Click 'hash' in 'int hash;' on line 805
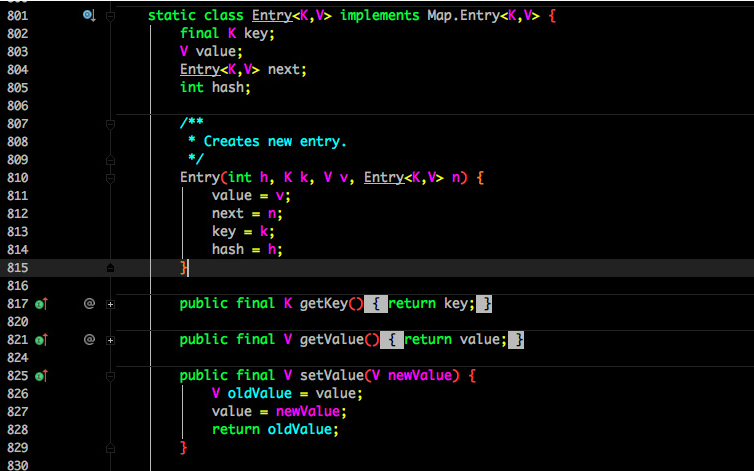This screenshot has height=471, width=754. (228, 88)
